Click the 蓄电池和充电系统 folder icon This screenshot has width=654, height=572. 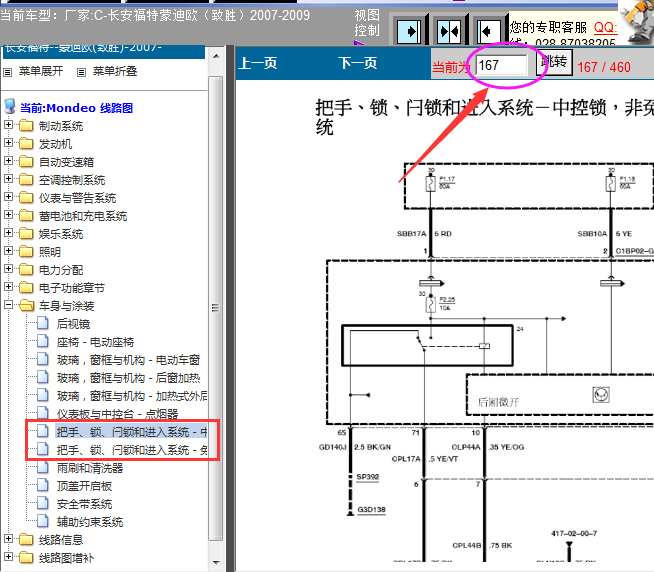click(26, 215)
